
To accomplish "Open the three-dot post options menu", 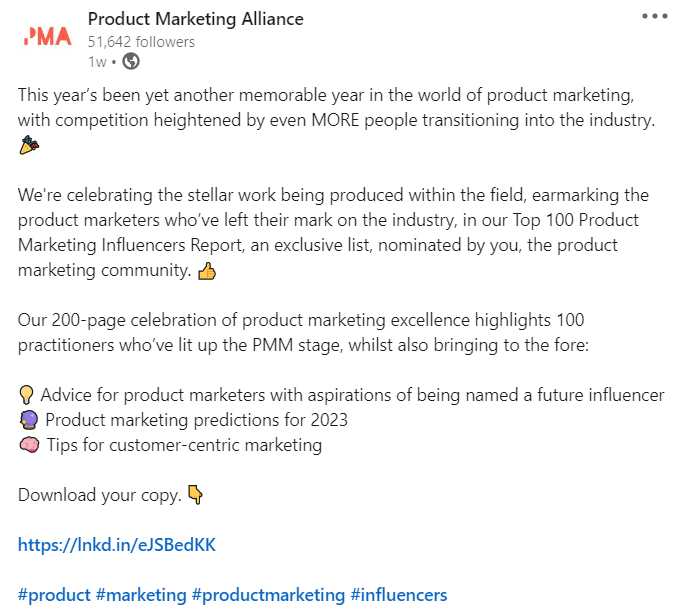I will coord(654,16).
